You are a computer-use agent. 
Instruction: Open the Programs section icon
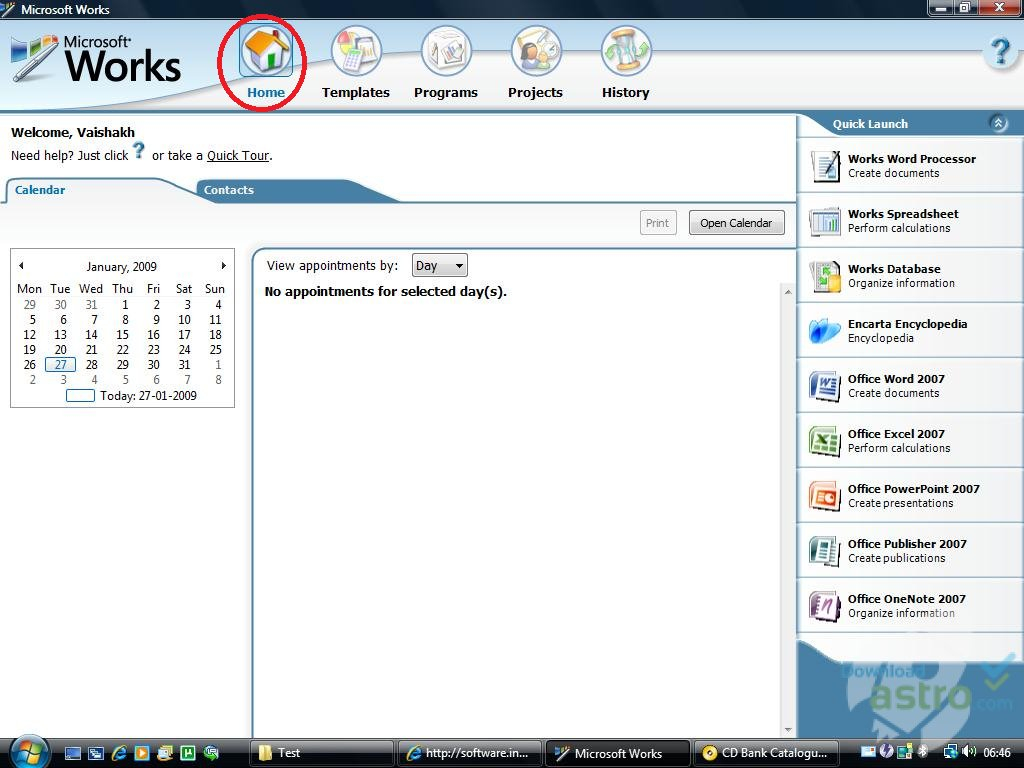pyautogui.click(x=445, y=53)
